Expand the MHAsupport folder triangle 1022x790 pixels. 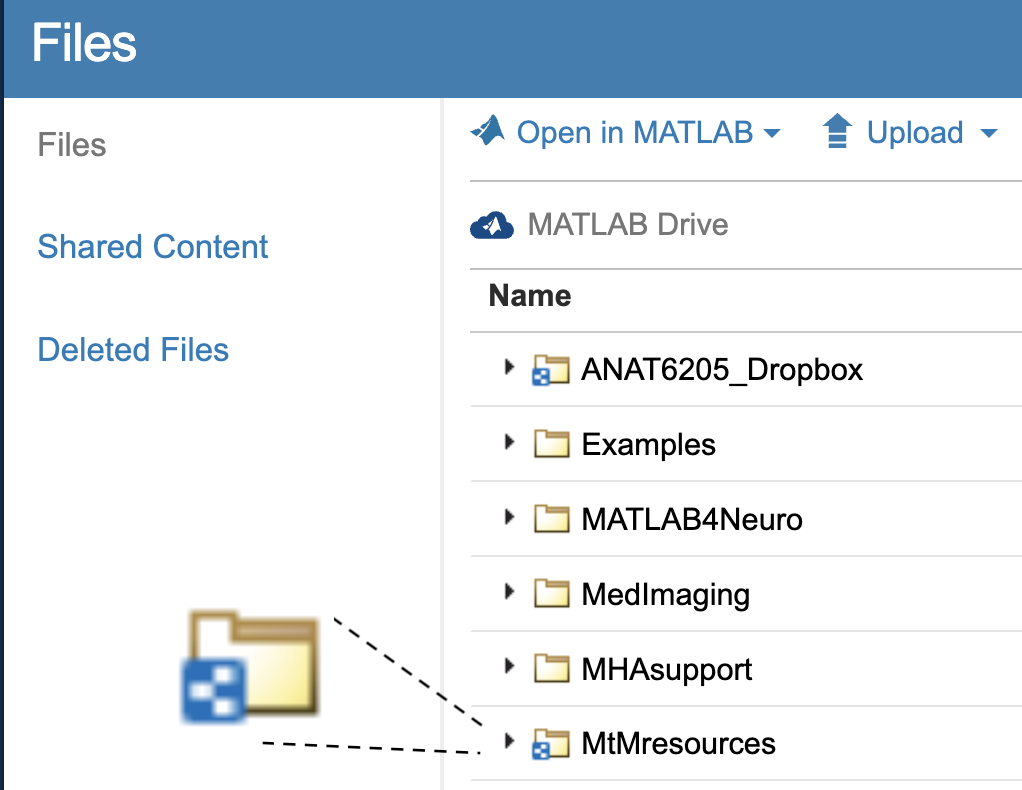[x=510, y=666]
